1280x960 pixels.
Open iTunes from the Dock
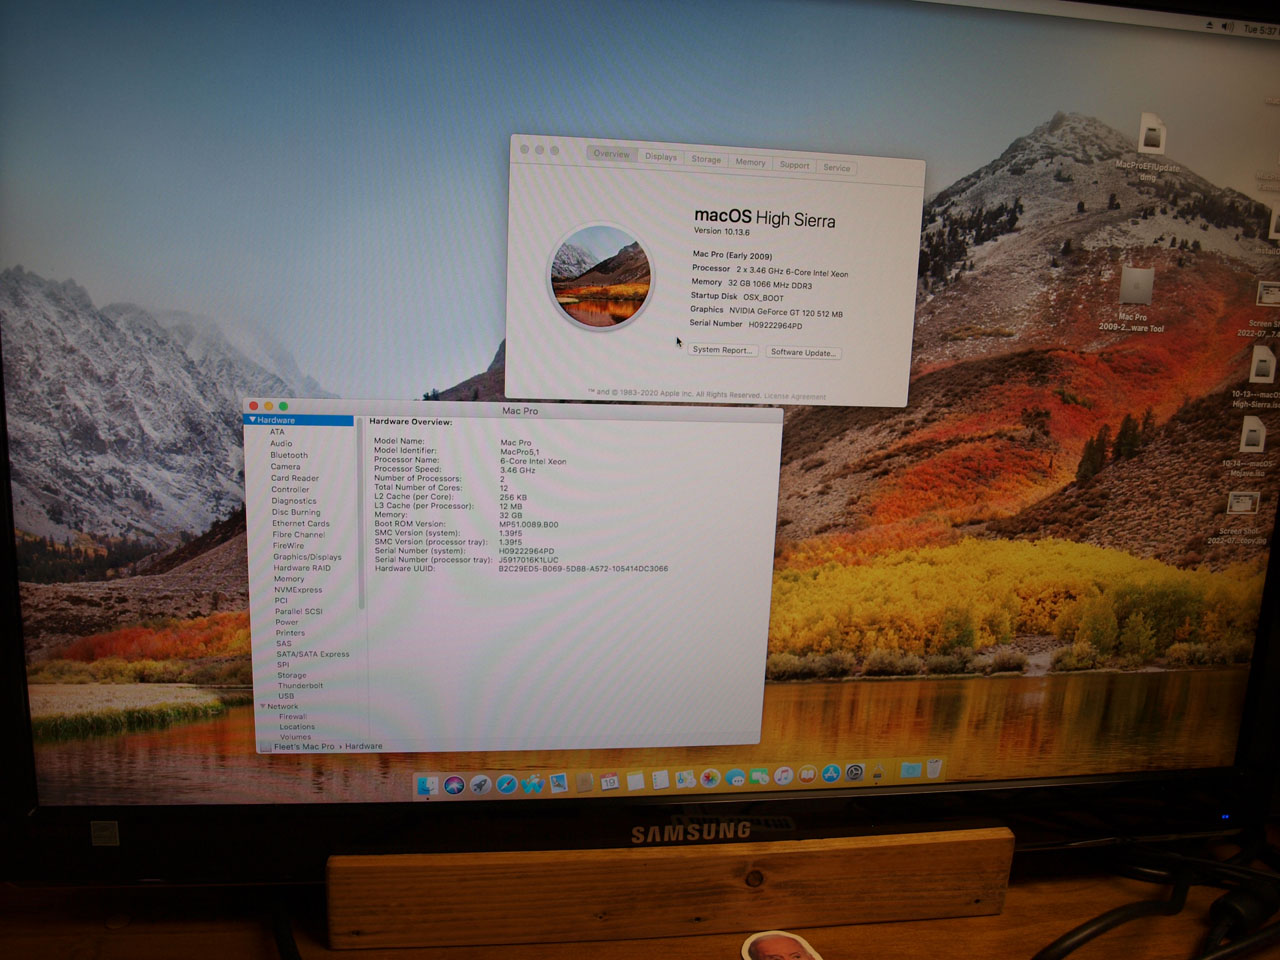783,775
